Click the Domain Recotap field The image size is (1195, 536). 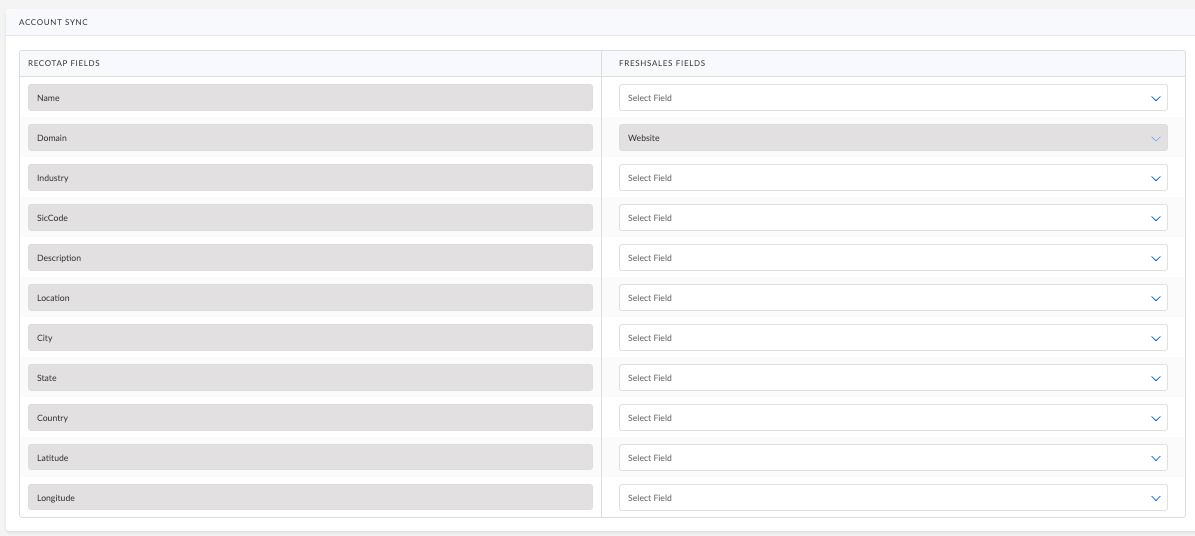[310, 138]
